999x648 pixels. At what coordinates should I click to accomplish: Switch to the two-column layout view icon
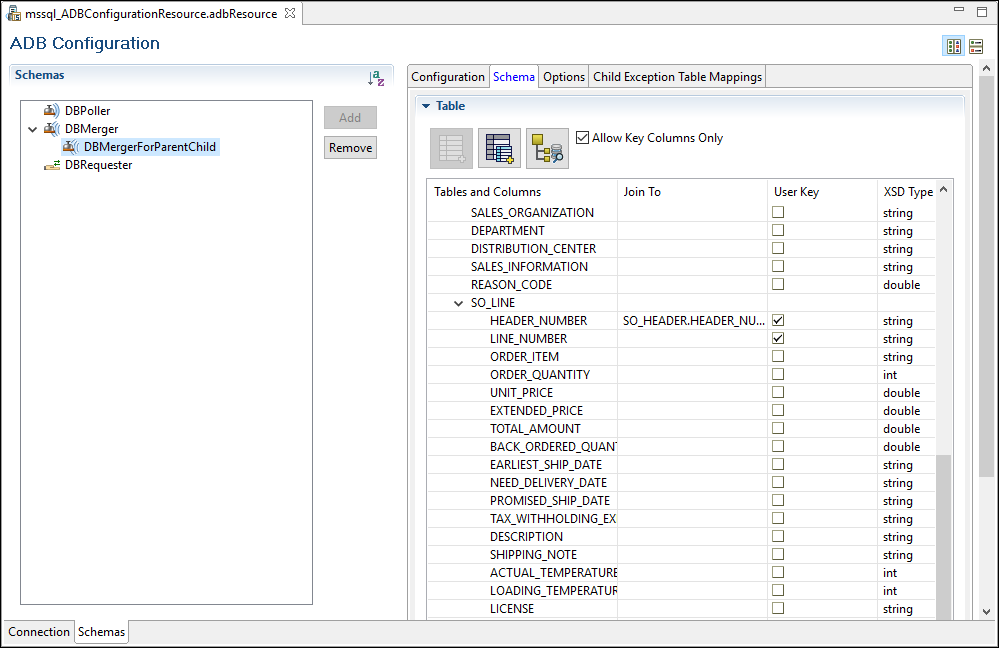point(953,46)
